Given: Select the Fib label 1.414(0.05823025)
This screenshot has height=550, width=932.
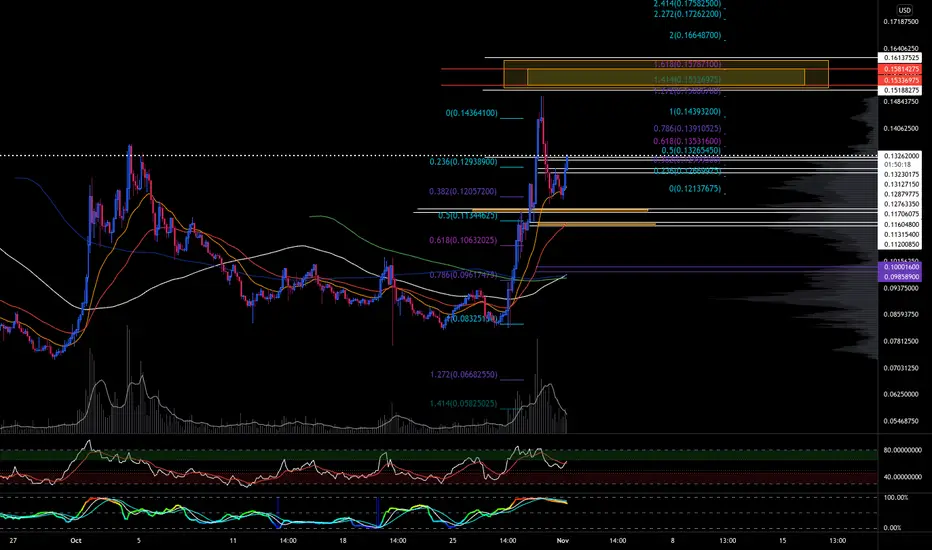Looking at the screenshot, I should [x=464, y=403].
